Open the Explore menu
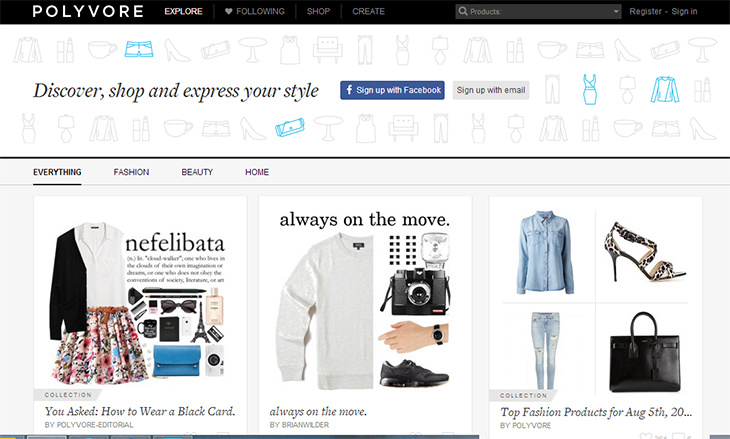This screenshot has width=730, height=439. coord(183,11)
